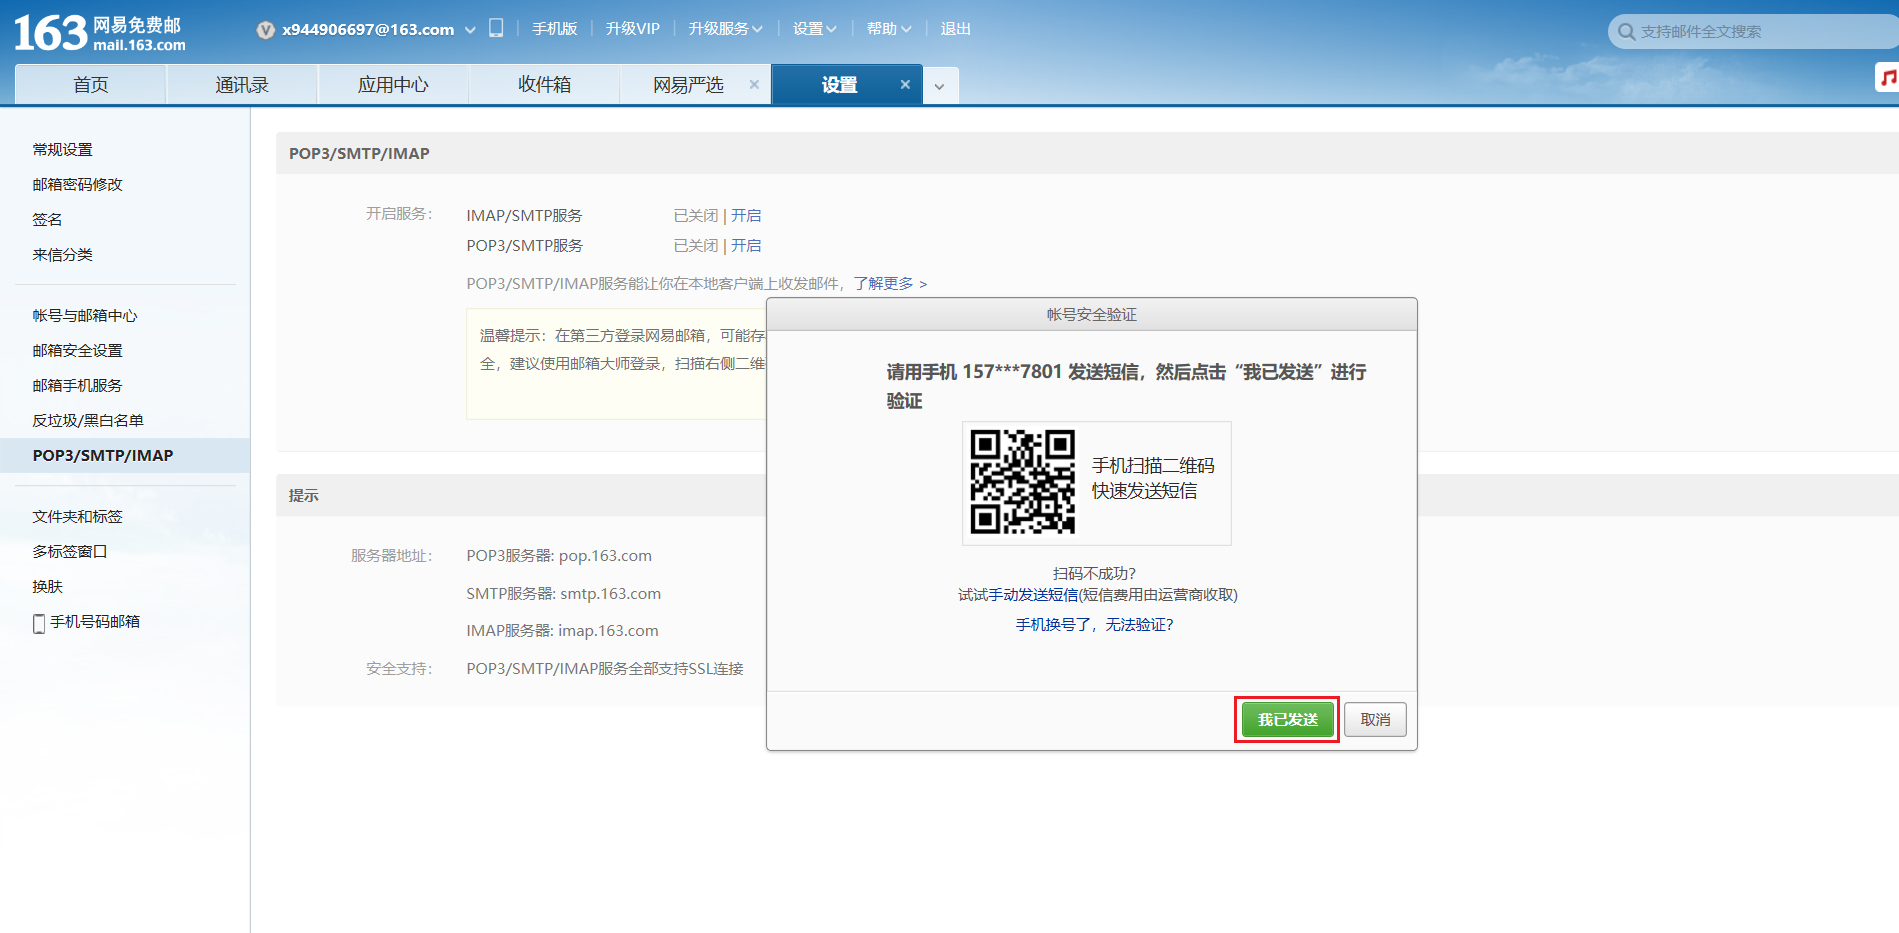Enable IMAP/SMTP service via 开启
This screenshot has height=933, width=1899.
click(x=746, y=216)
